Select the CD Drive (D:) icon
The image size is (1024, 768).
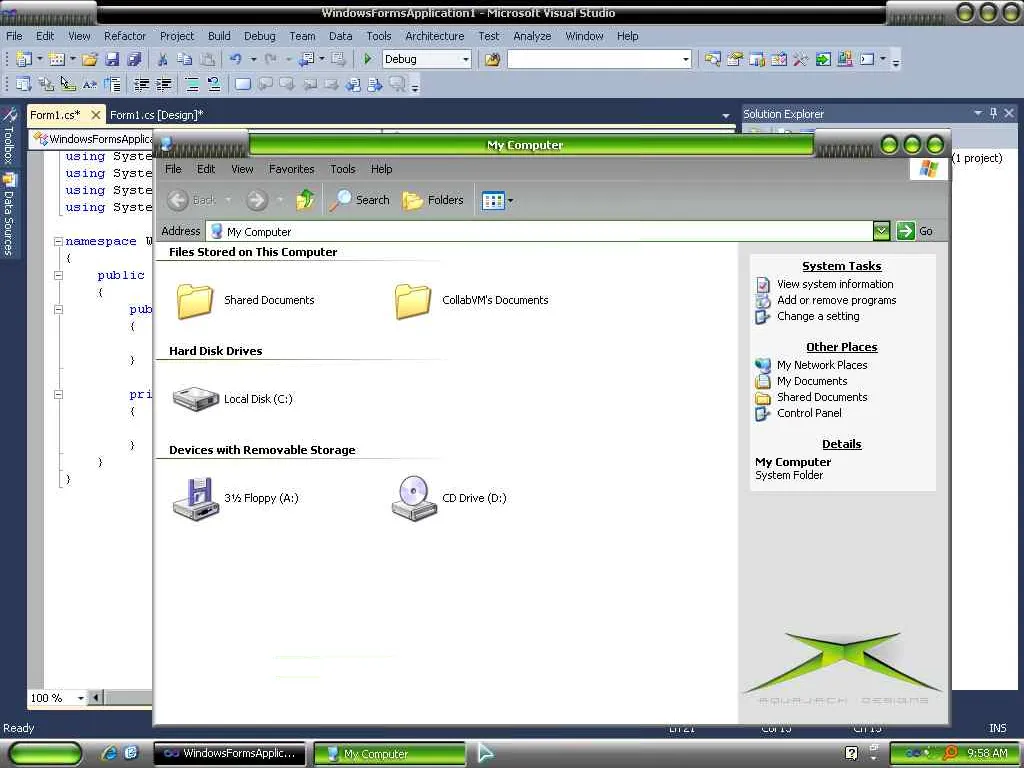click(413, 498)
